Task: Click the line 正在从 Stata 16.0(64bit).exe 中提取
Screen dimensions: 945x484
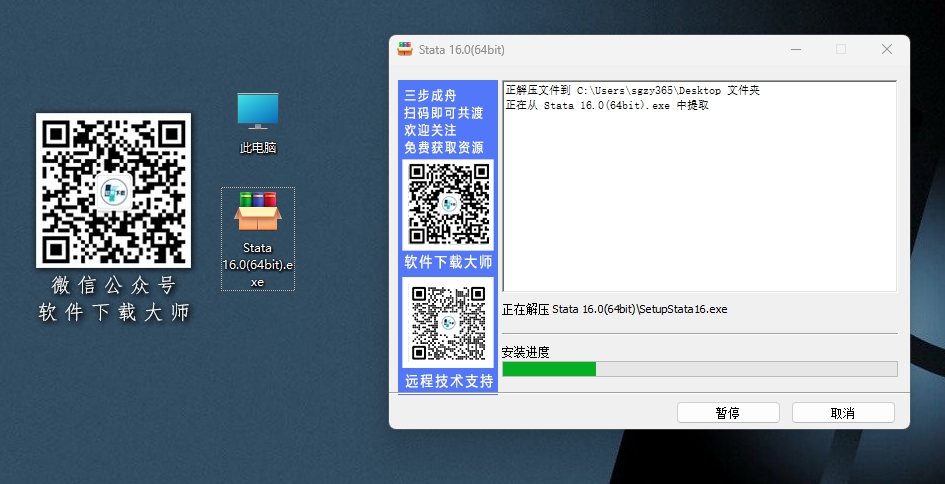Action: pyautogui.click(x=607, y=105)
